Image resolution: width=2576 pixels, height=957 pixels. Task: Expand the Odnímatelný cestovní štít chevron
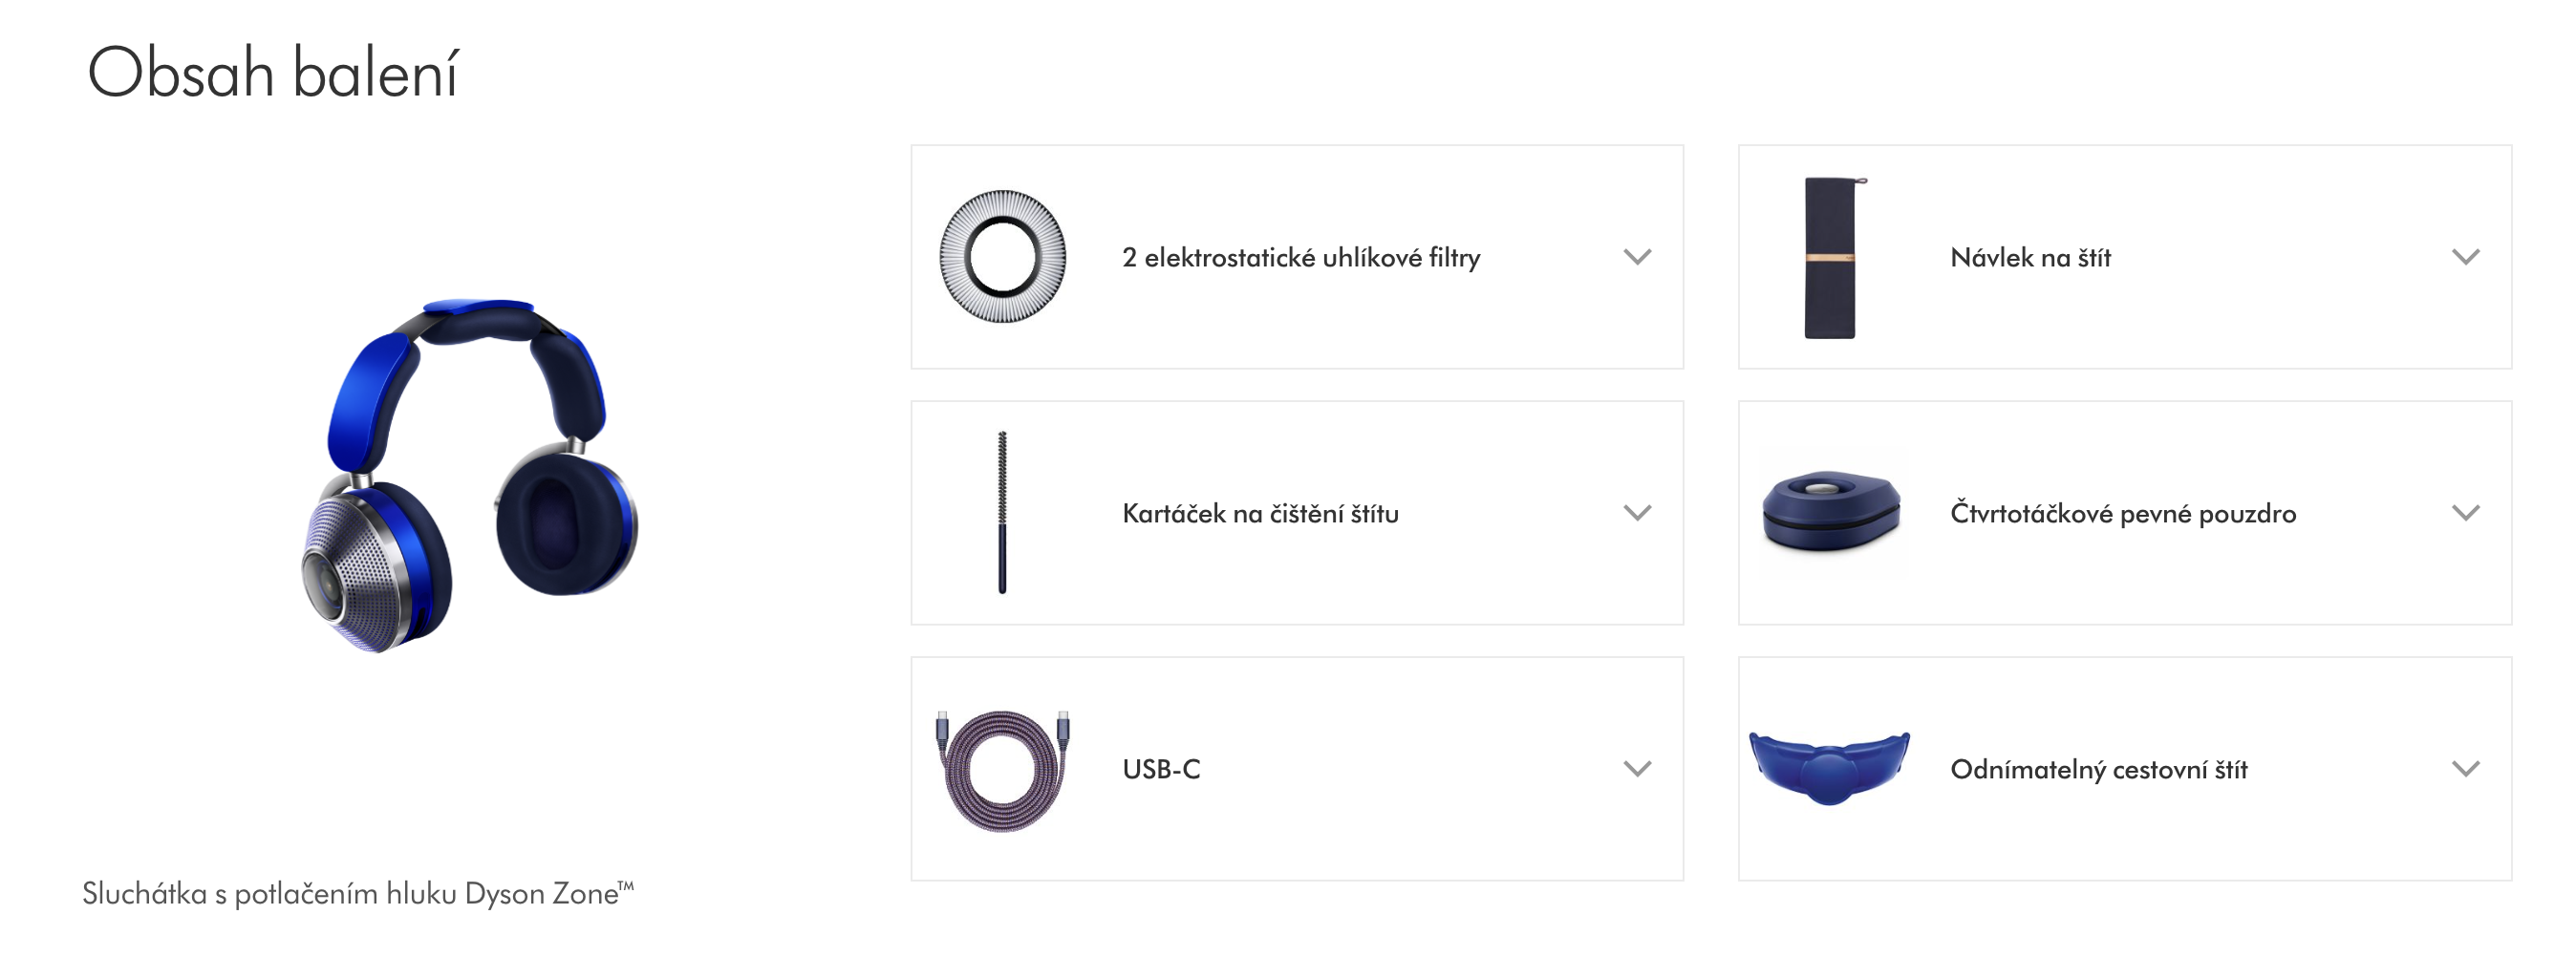[x=2466, y=769]
